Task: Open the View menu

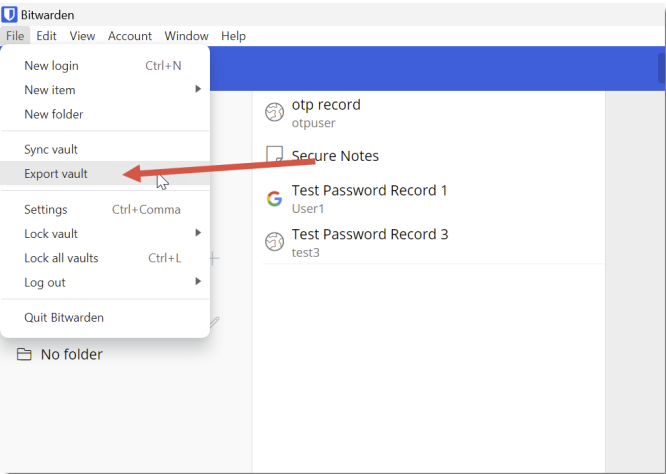Action: (x=82, y=36)
